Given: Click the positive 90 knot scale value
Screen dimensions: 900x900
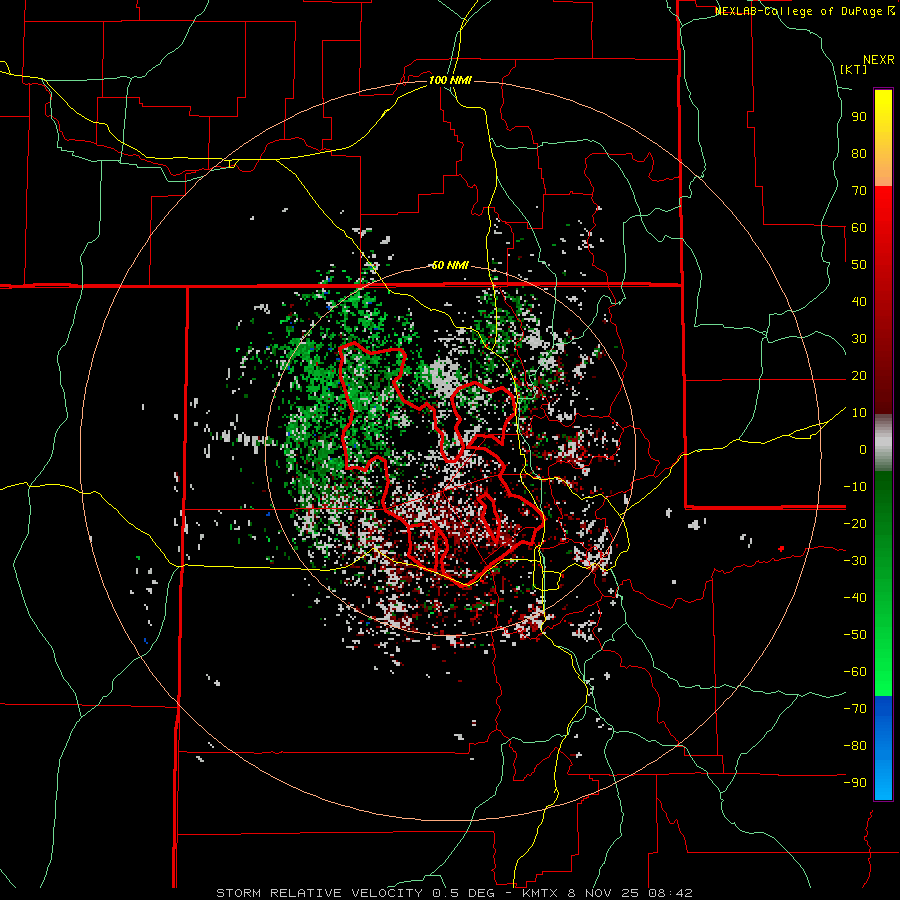Looking at the screenshot, I should click(859, 117).
